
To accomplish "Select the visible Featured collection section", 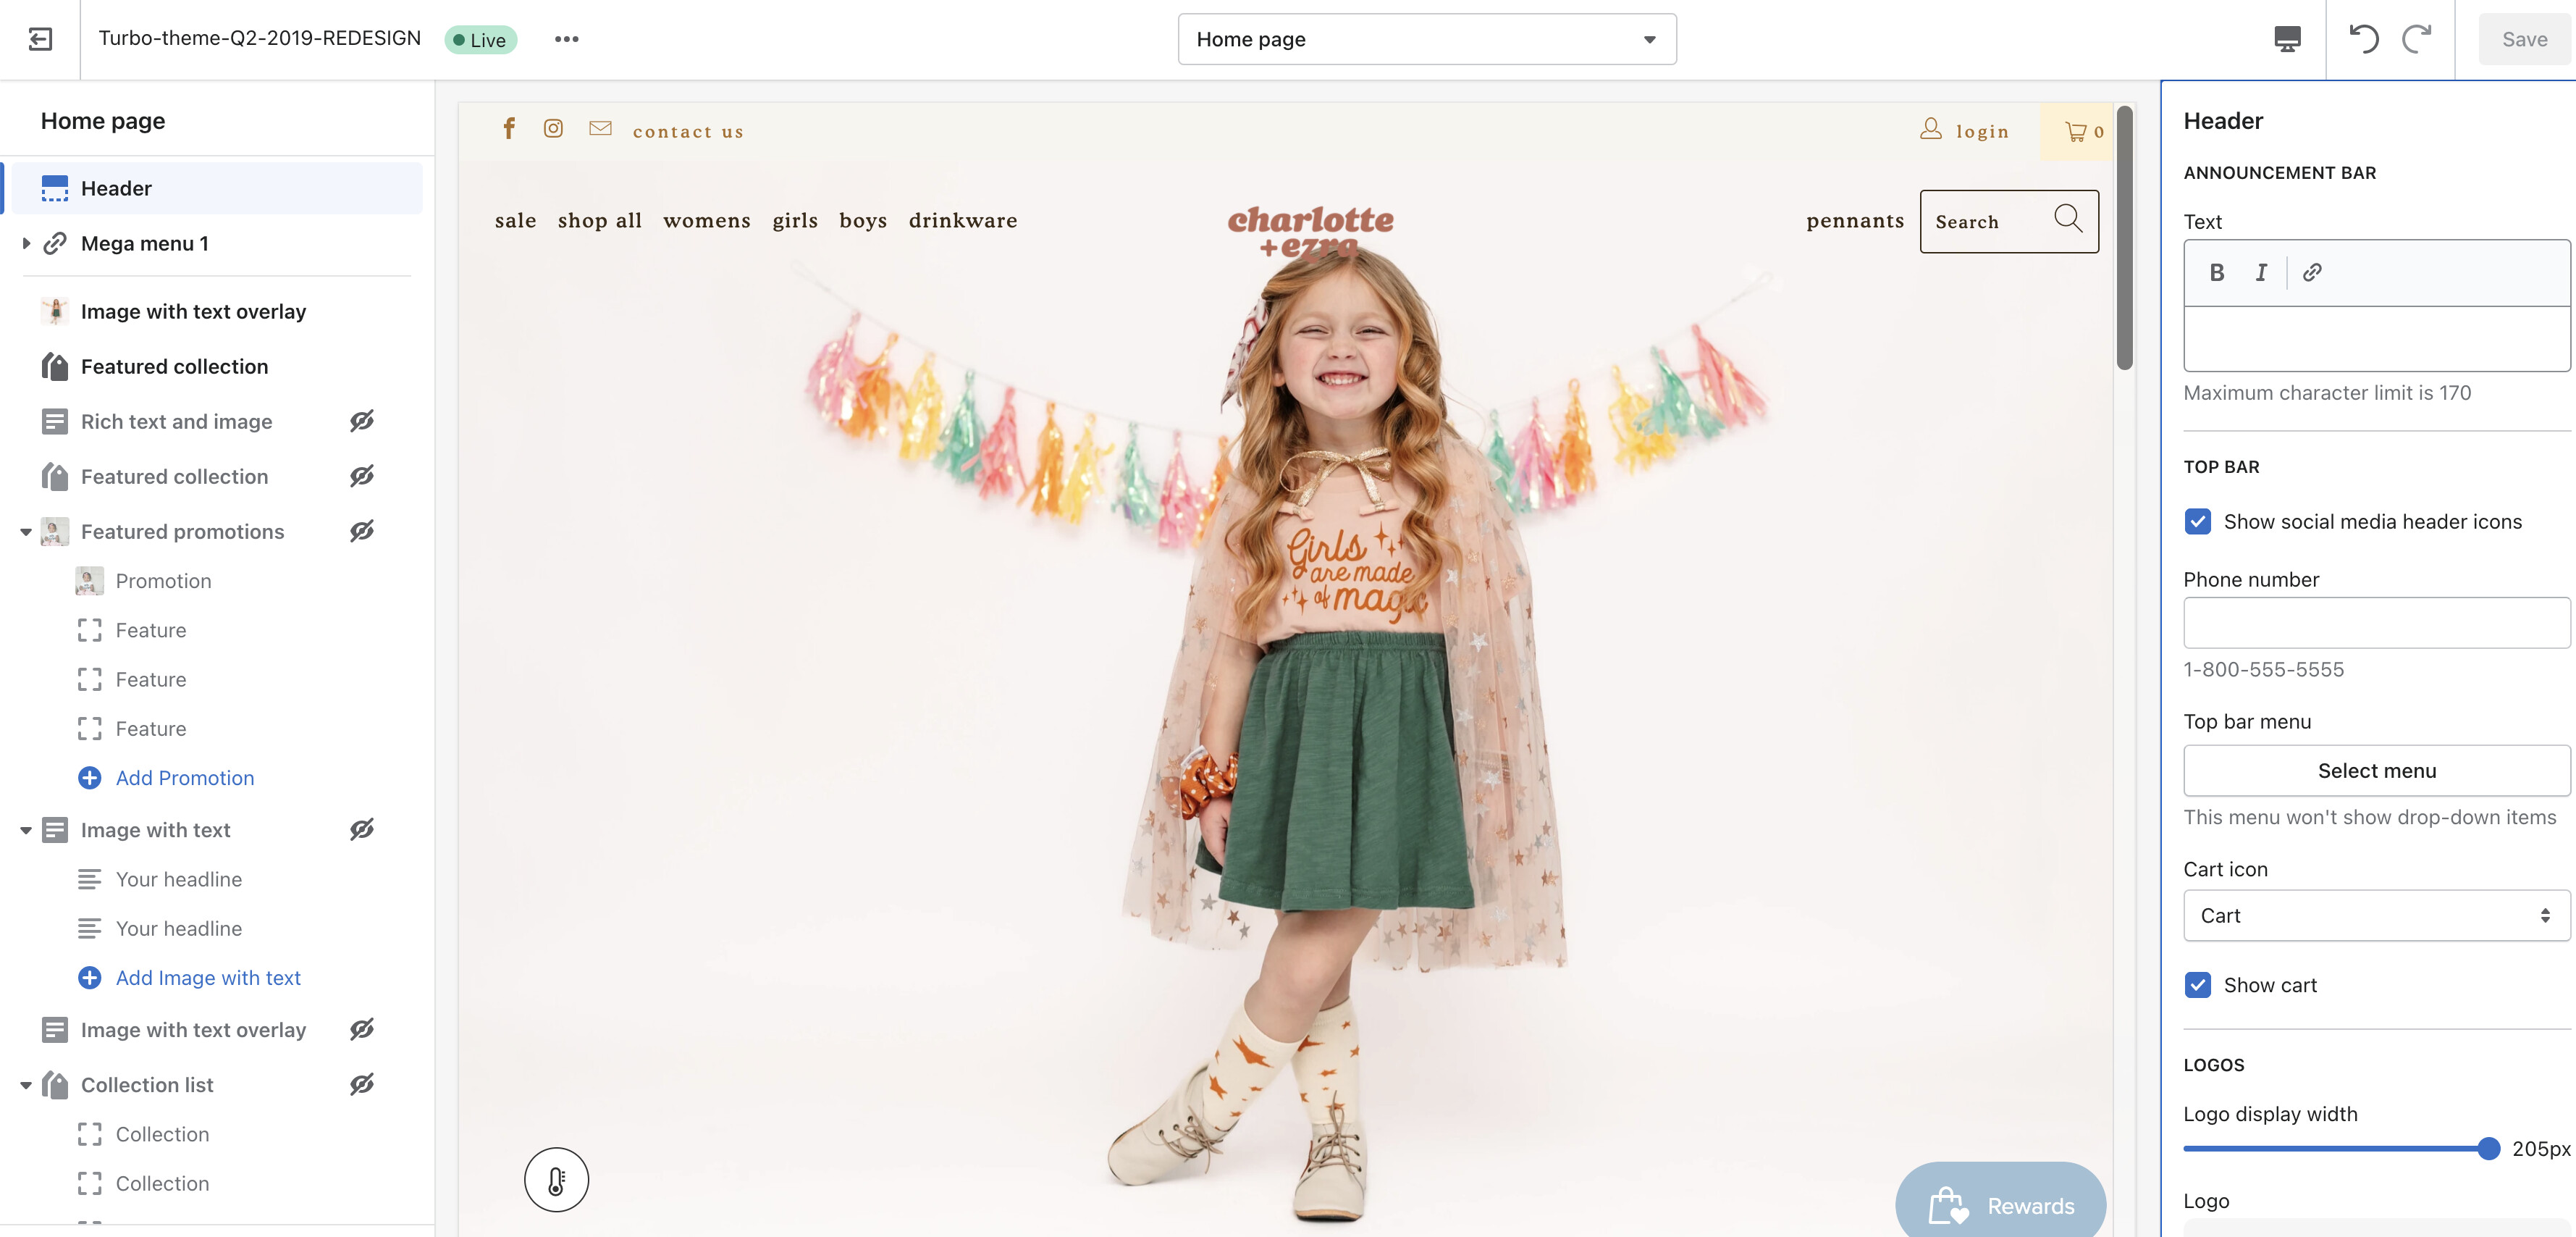I will click(174, 366).
